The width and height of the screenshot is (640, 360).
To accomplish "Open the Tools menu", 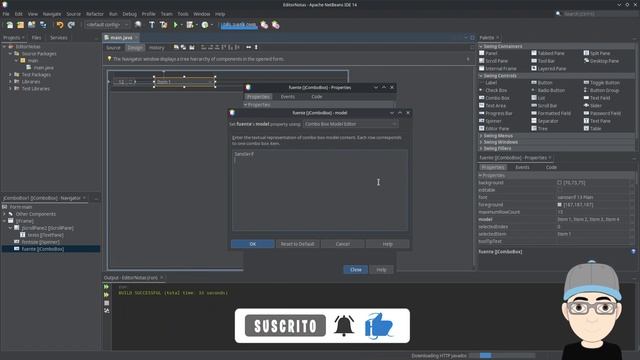I will [183, 14].
